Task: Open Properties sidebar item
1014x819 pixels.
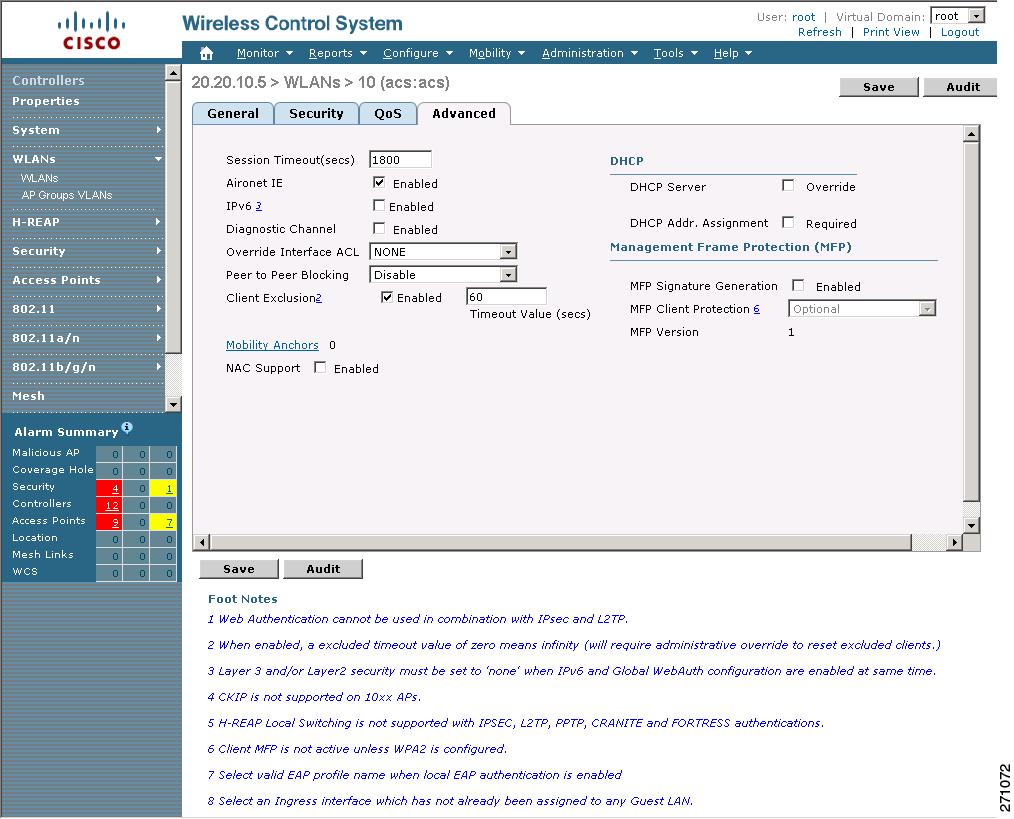Action: point(46,101)
